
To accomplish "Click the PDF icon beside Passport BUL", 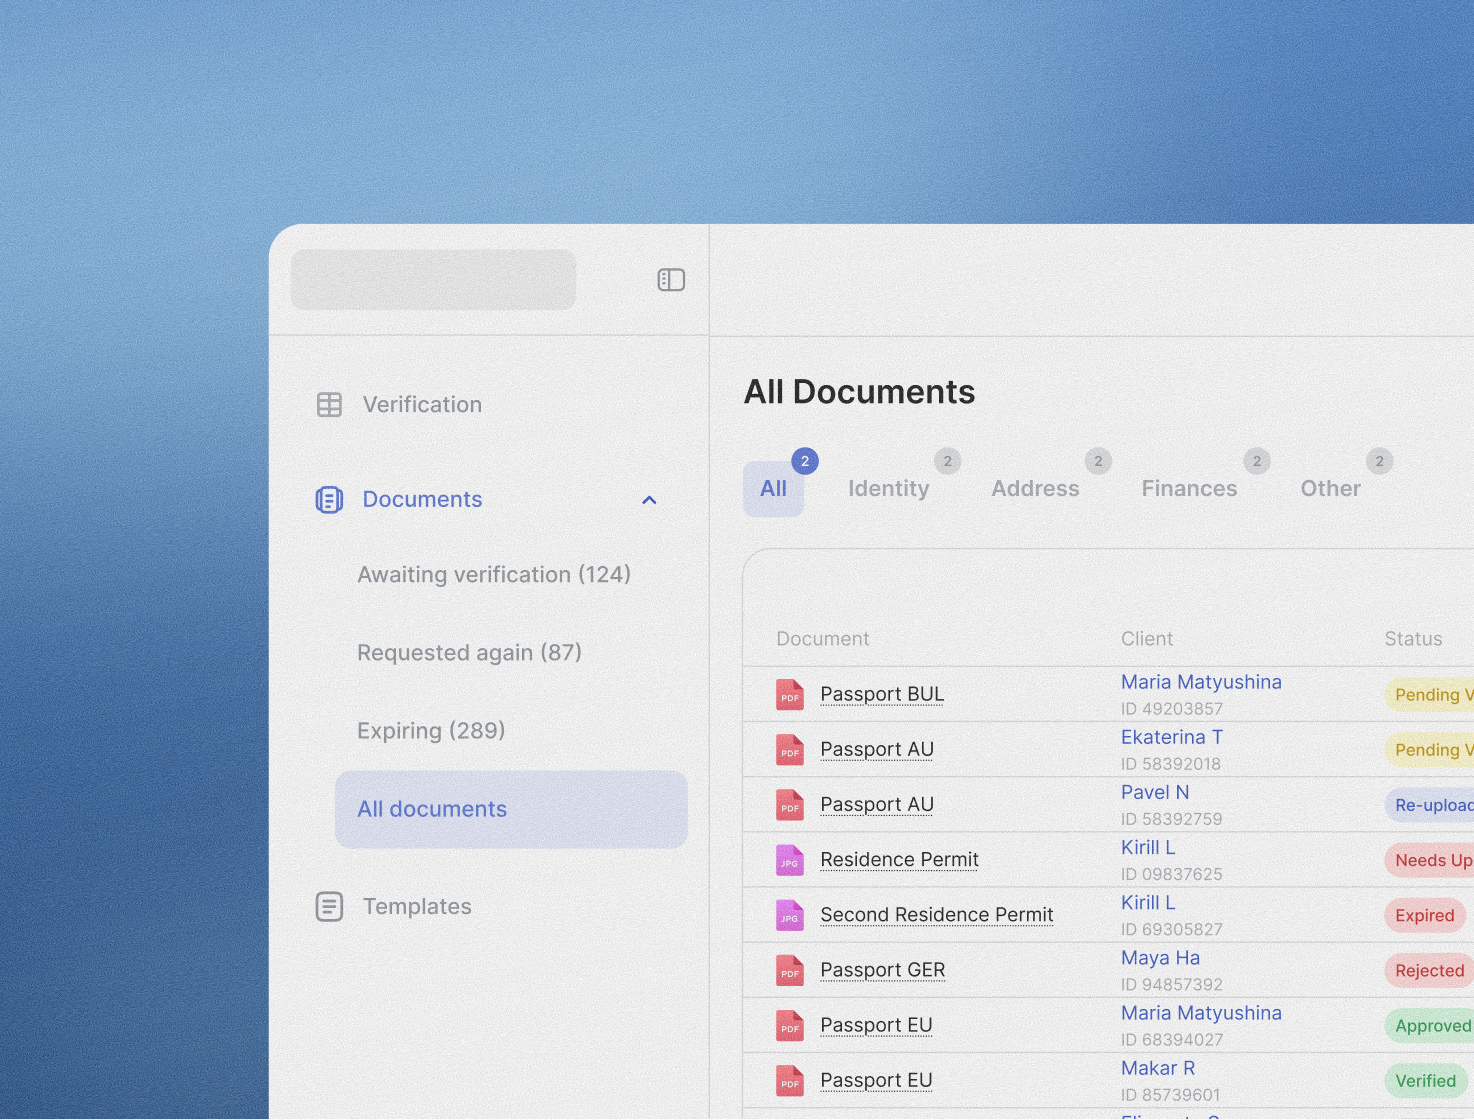I will tap(790, 694).
